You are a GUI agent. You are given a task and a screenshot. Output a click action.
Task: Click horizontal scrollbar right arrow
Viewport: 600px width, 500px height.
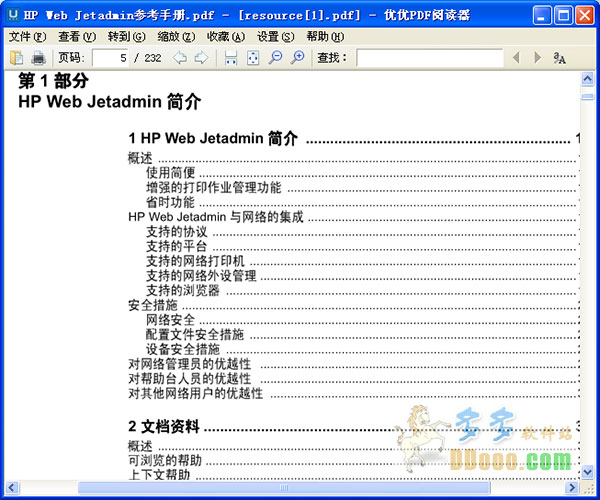pos(572,487)
